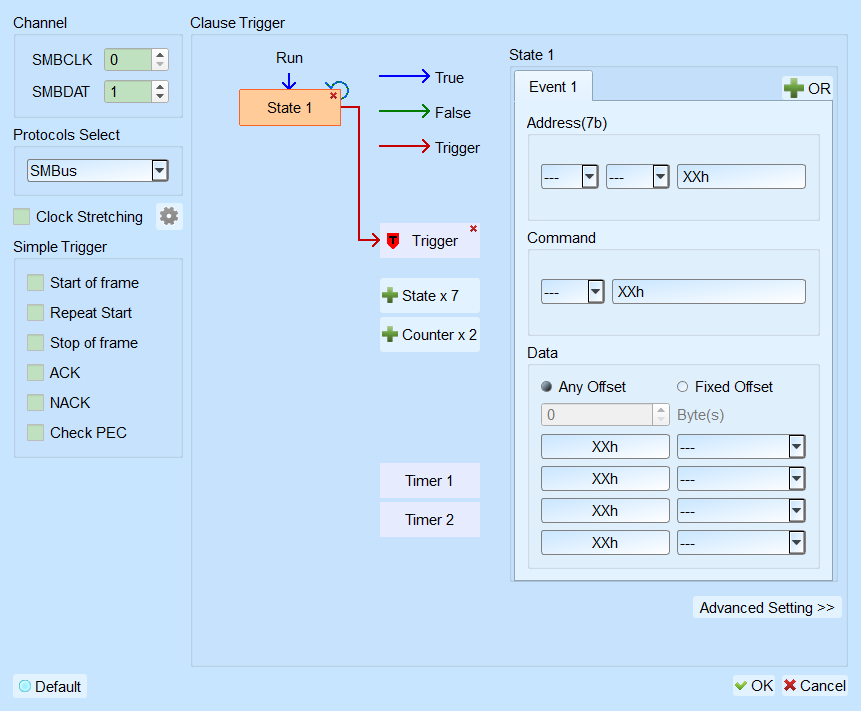The height and width of the screenshot is (711, 861).
Task: Add a new state with State x 7
Action: (x=429, y=295)
